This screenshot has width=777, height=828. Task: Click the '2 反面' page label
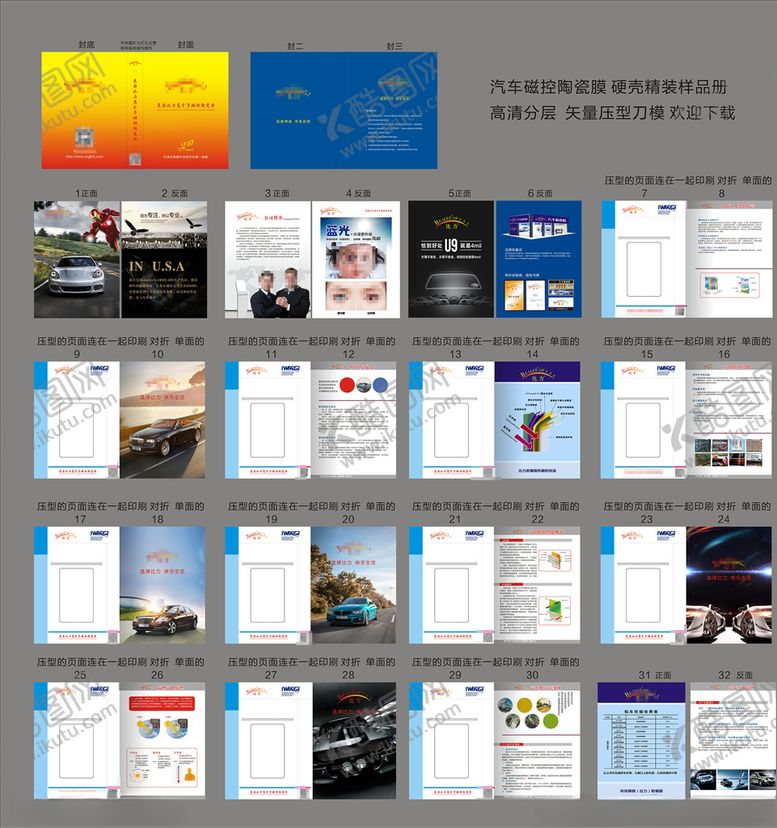(x=175, y=193)
